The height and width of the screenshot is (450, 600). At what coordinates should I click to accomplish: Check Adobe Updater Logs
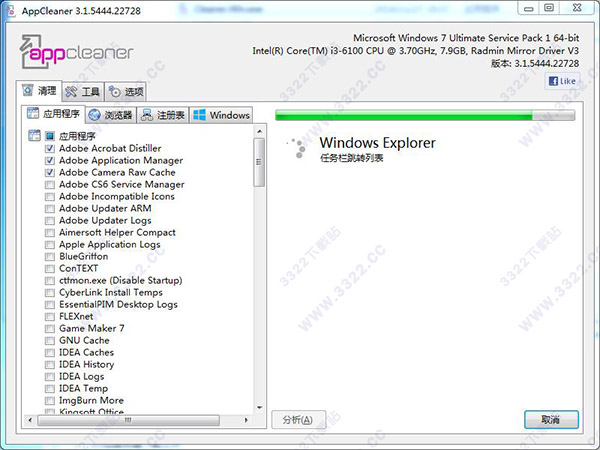click(x=50, y=220)
